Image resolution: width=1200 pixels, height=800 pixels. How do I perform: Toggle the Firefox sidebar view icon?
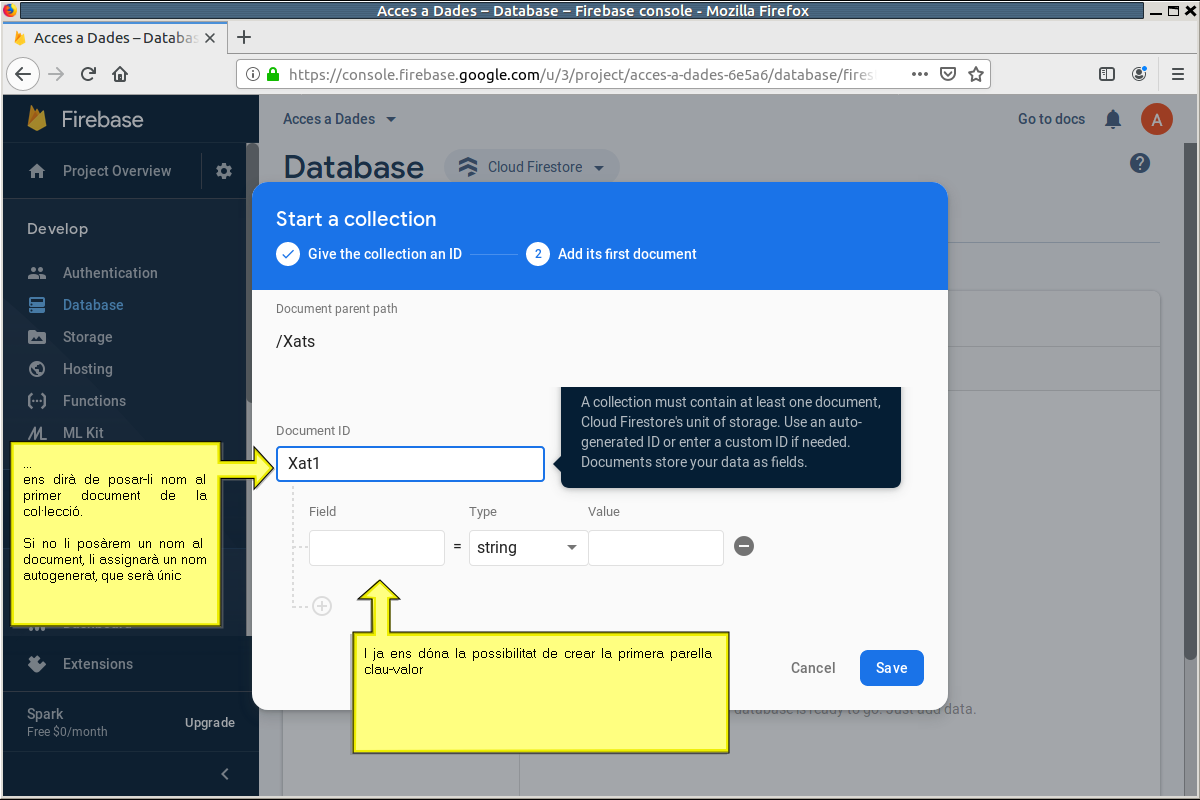[1107, 74]
